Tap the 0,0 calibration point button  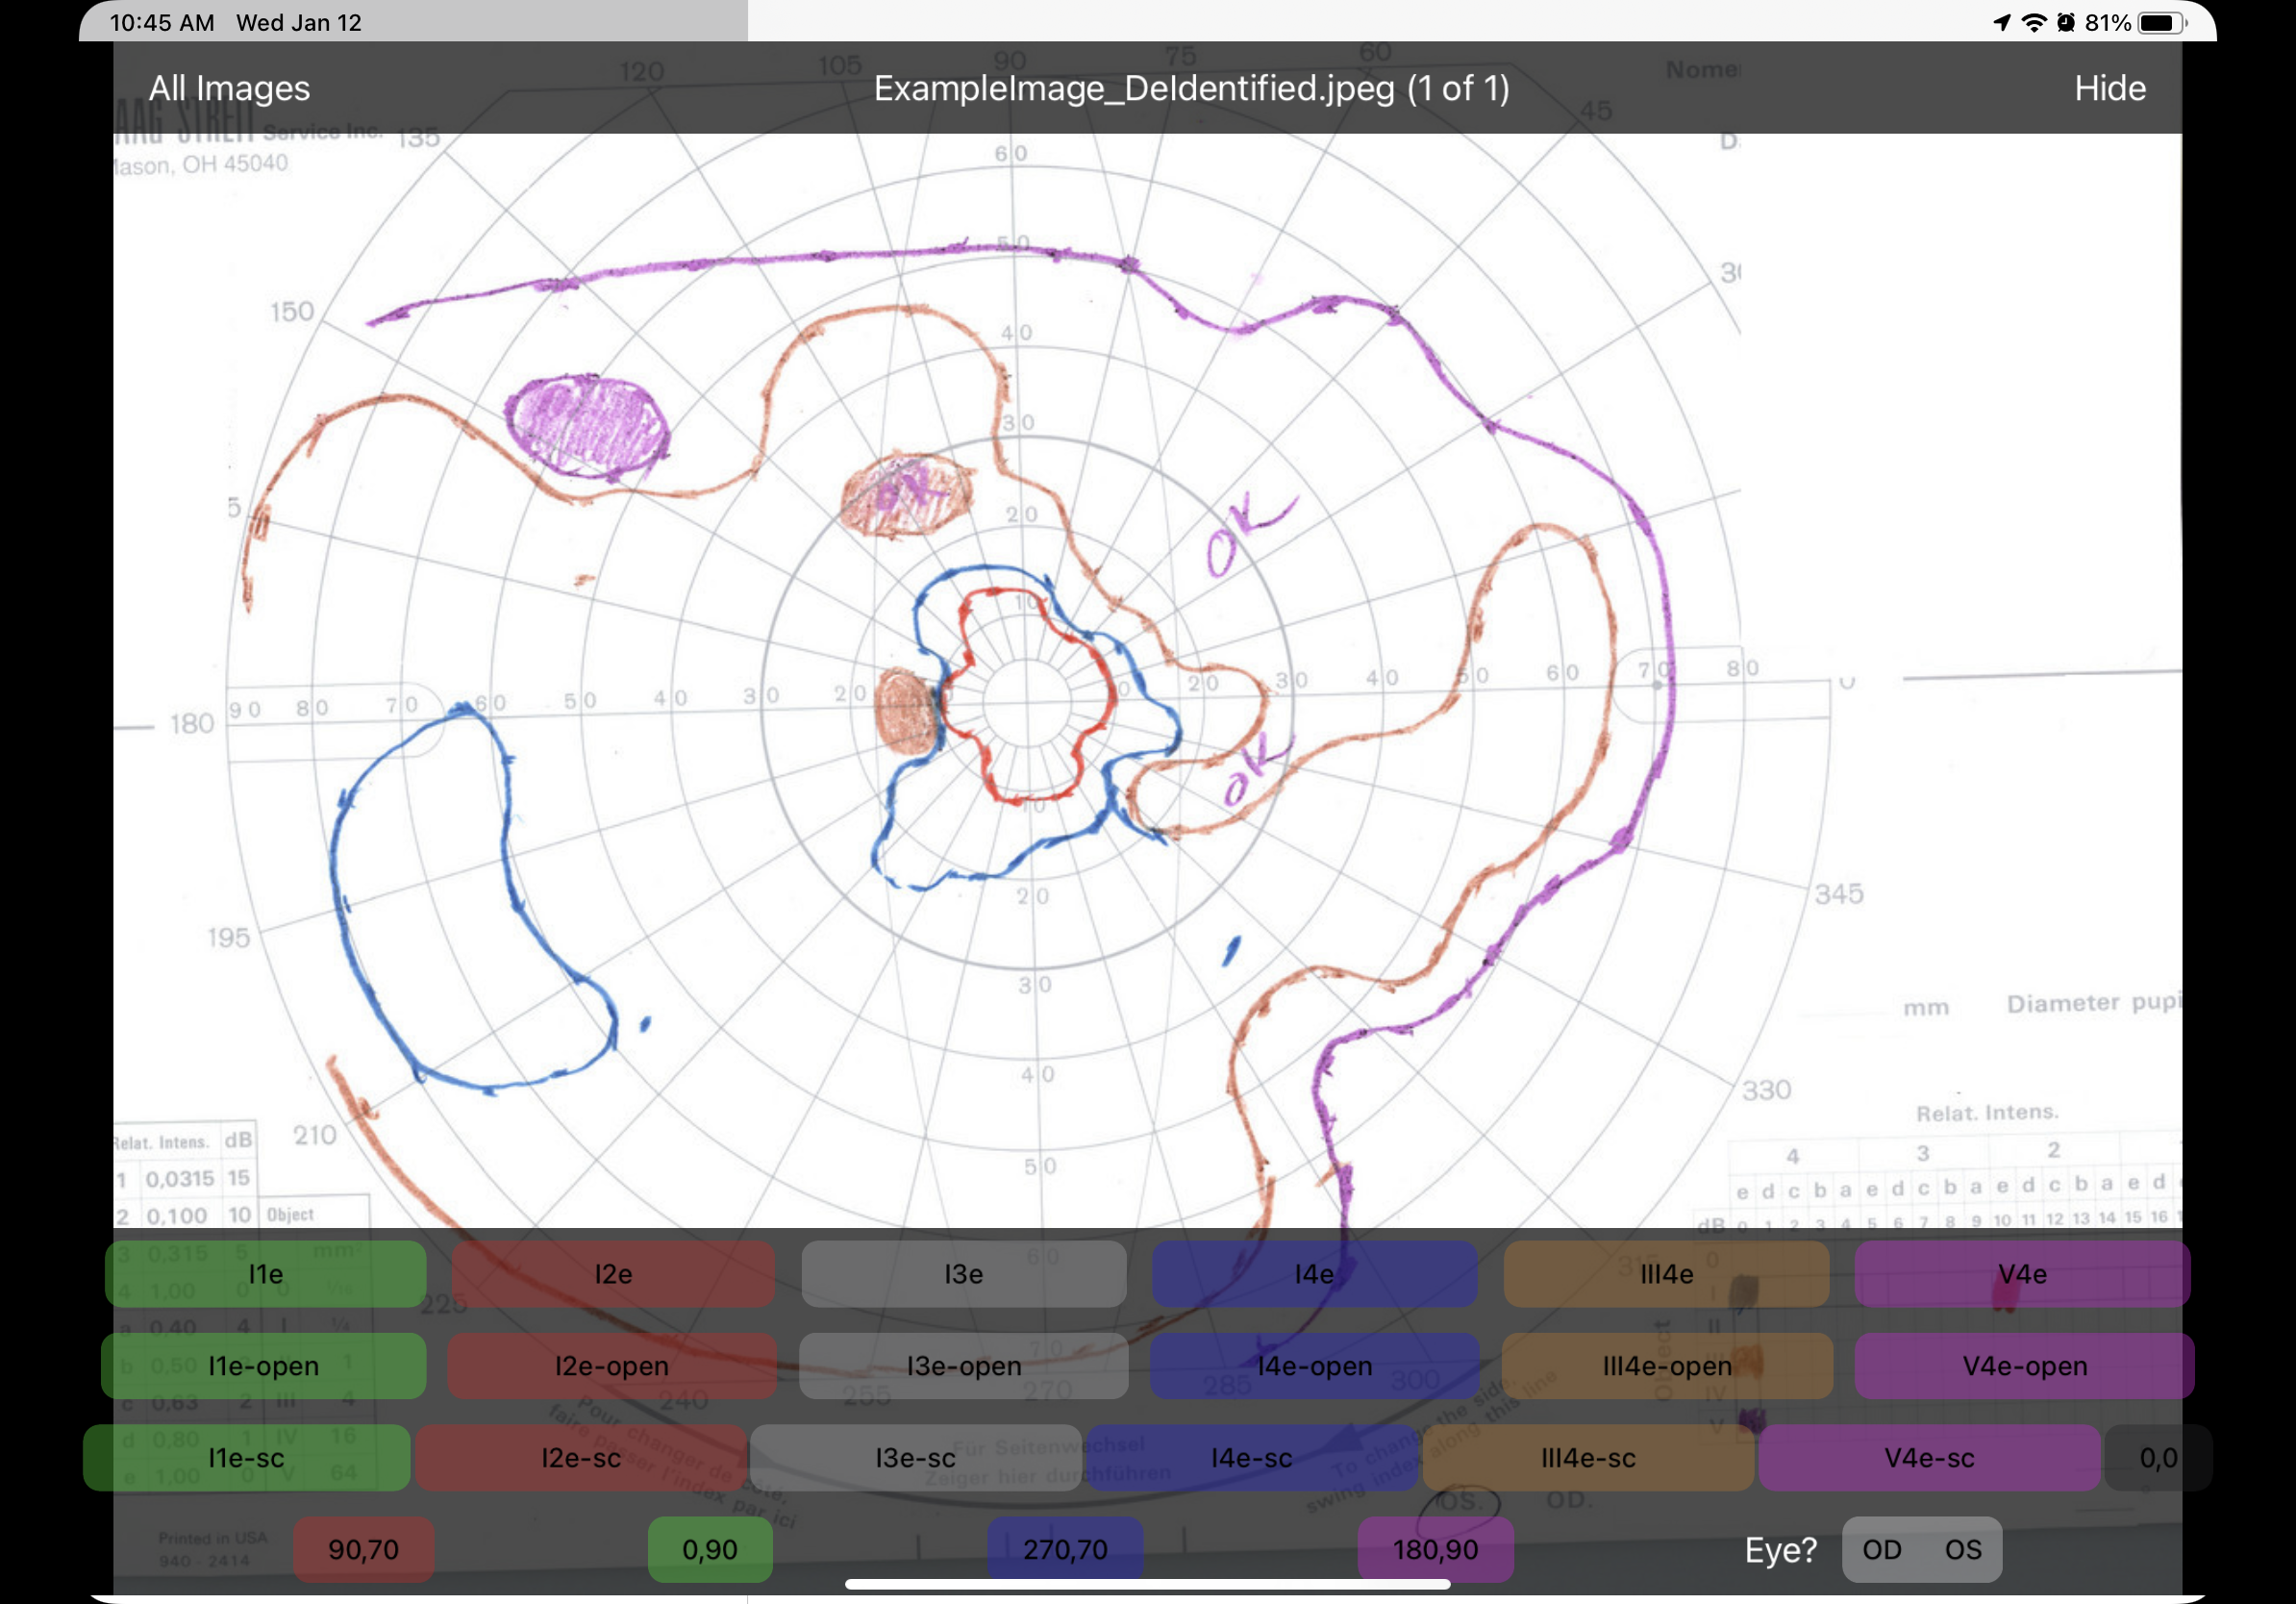click(x=2157, y=1458)
